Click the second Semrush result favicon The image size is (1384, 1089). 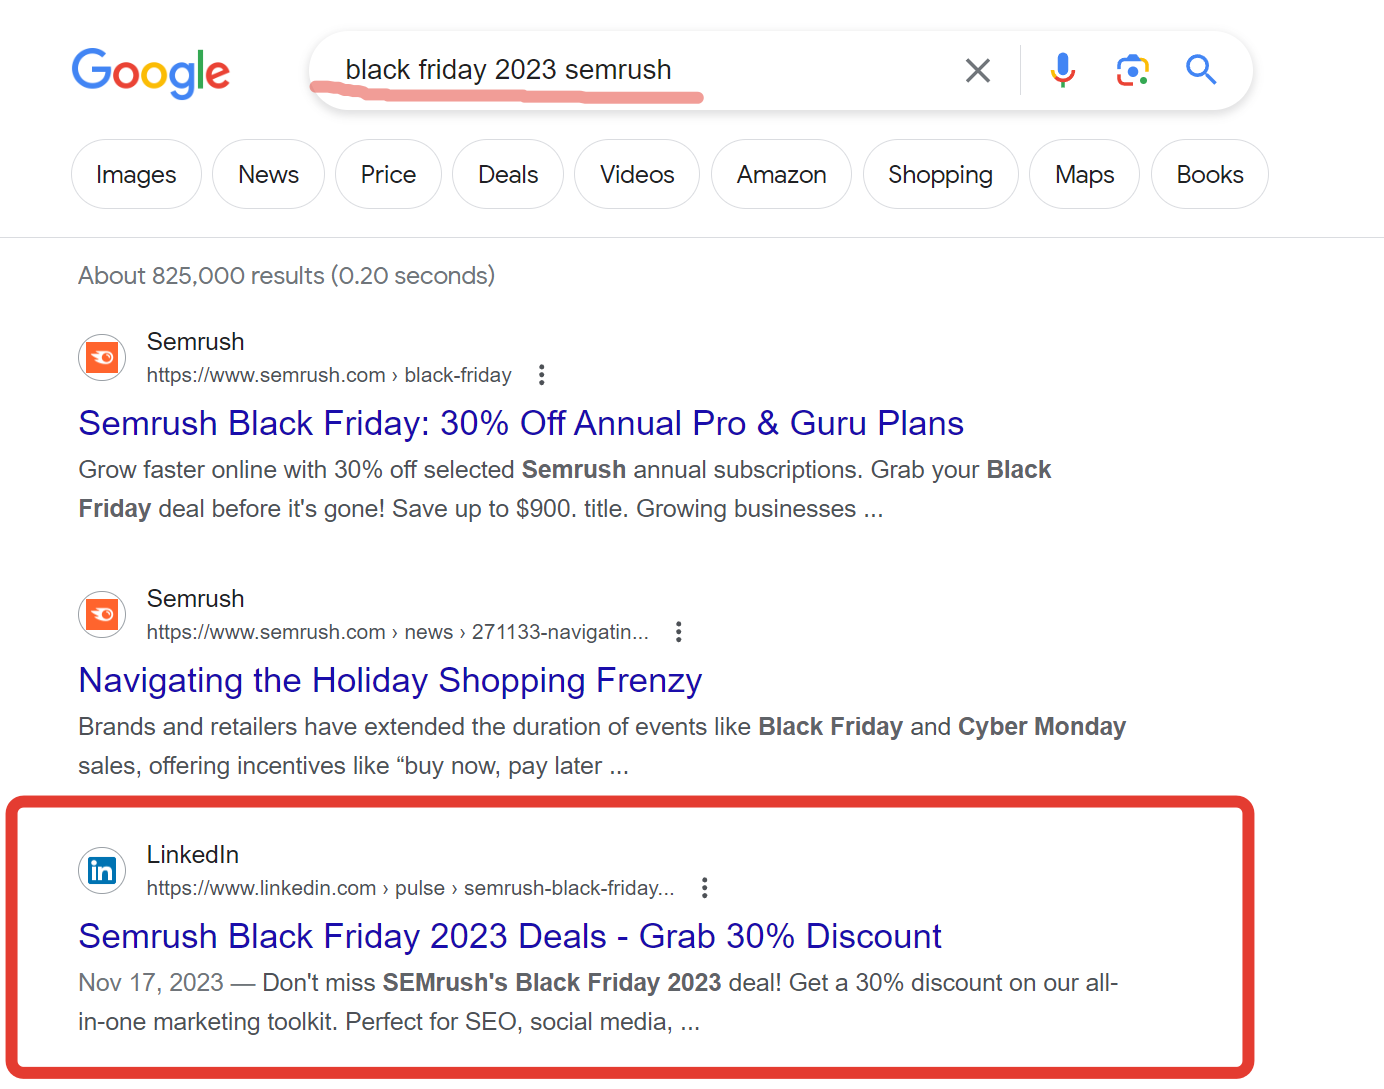coord(102,615)
